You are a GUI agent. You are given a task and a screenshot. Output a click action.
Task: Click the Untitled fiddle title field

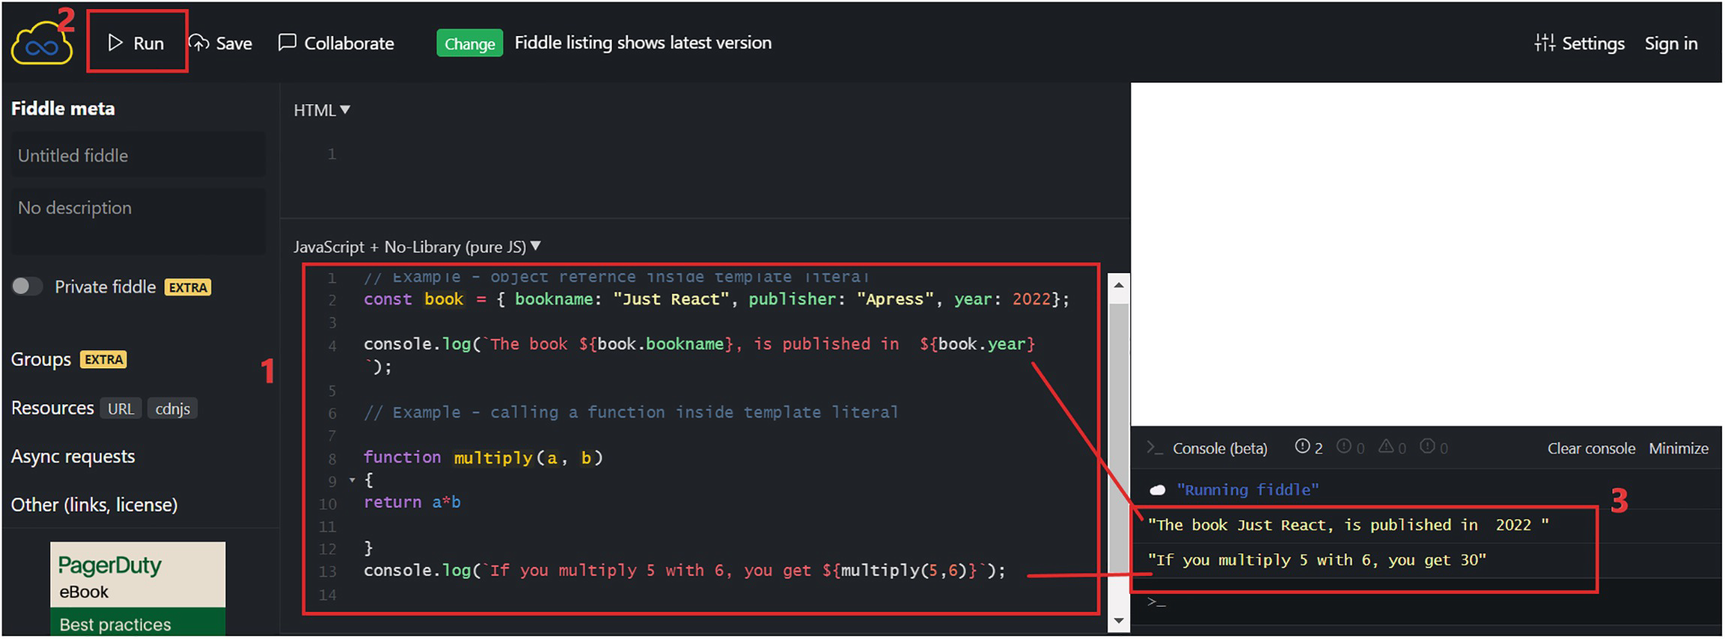(x=138, y=156)
